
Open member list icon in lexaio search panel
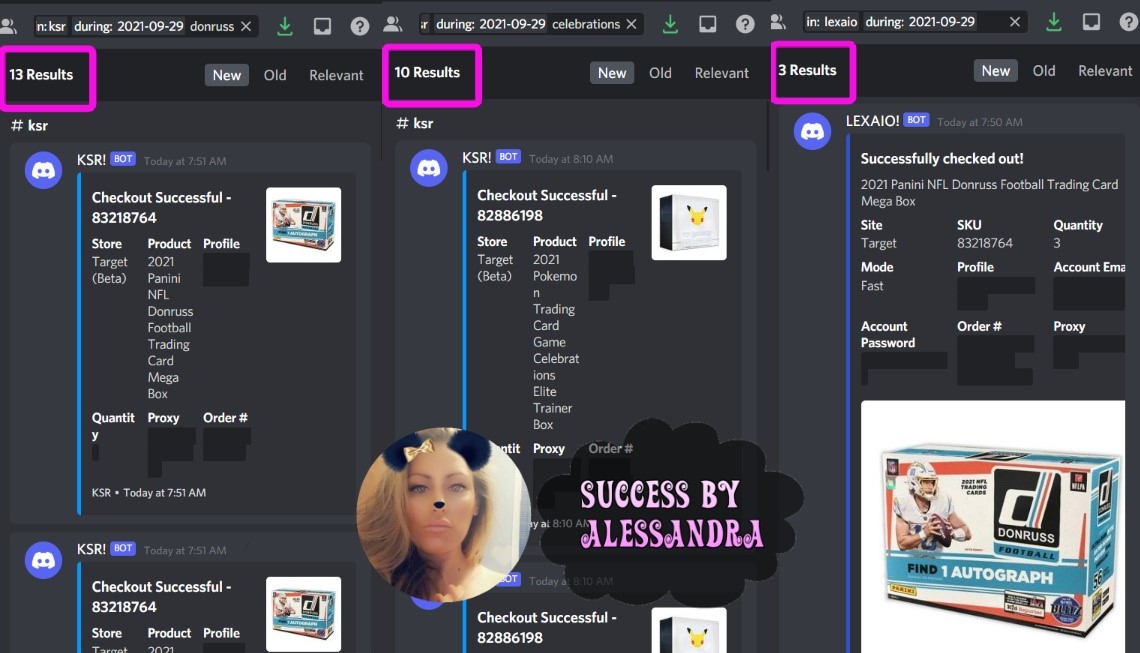(778, 22)
